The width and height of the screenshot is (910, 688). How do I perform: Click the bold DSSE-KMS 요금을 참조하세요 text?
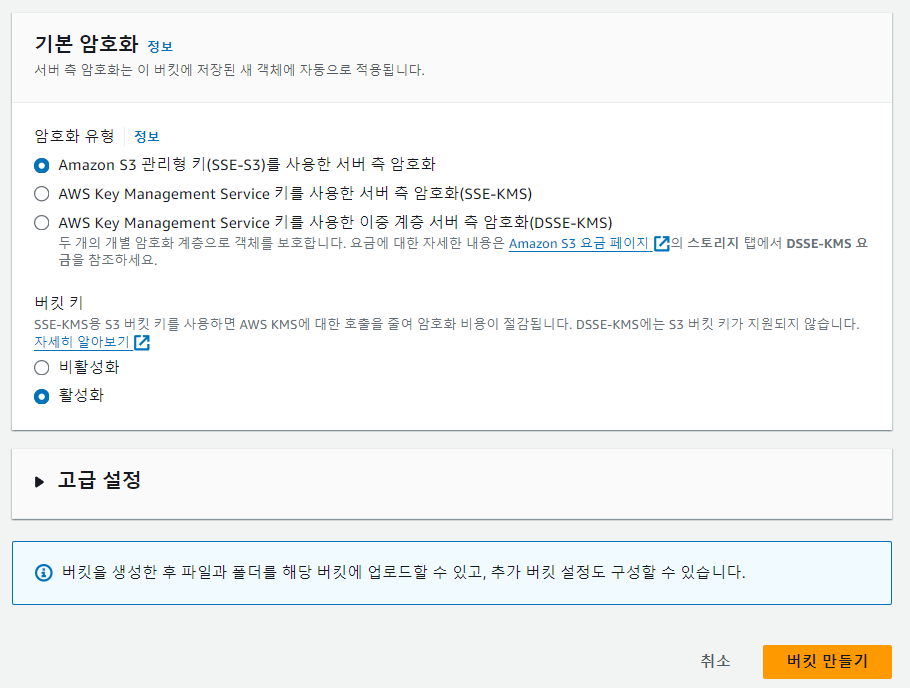pos(826,243)
